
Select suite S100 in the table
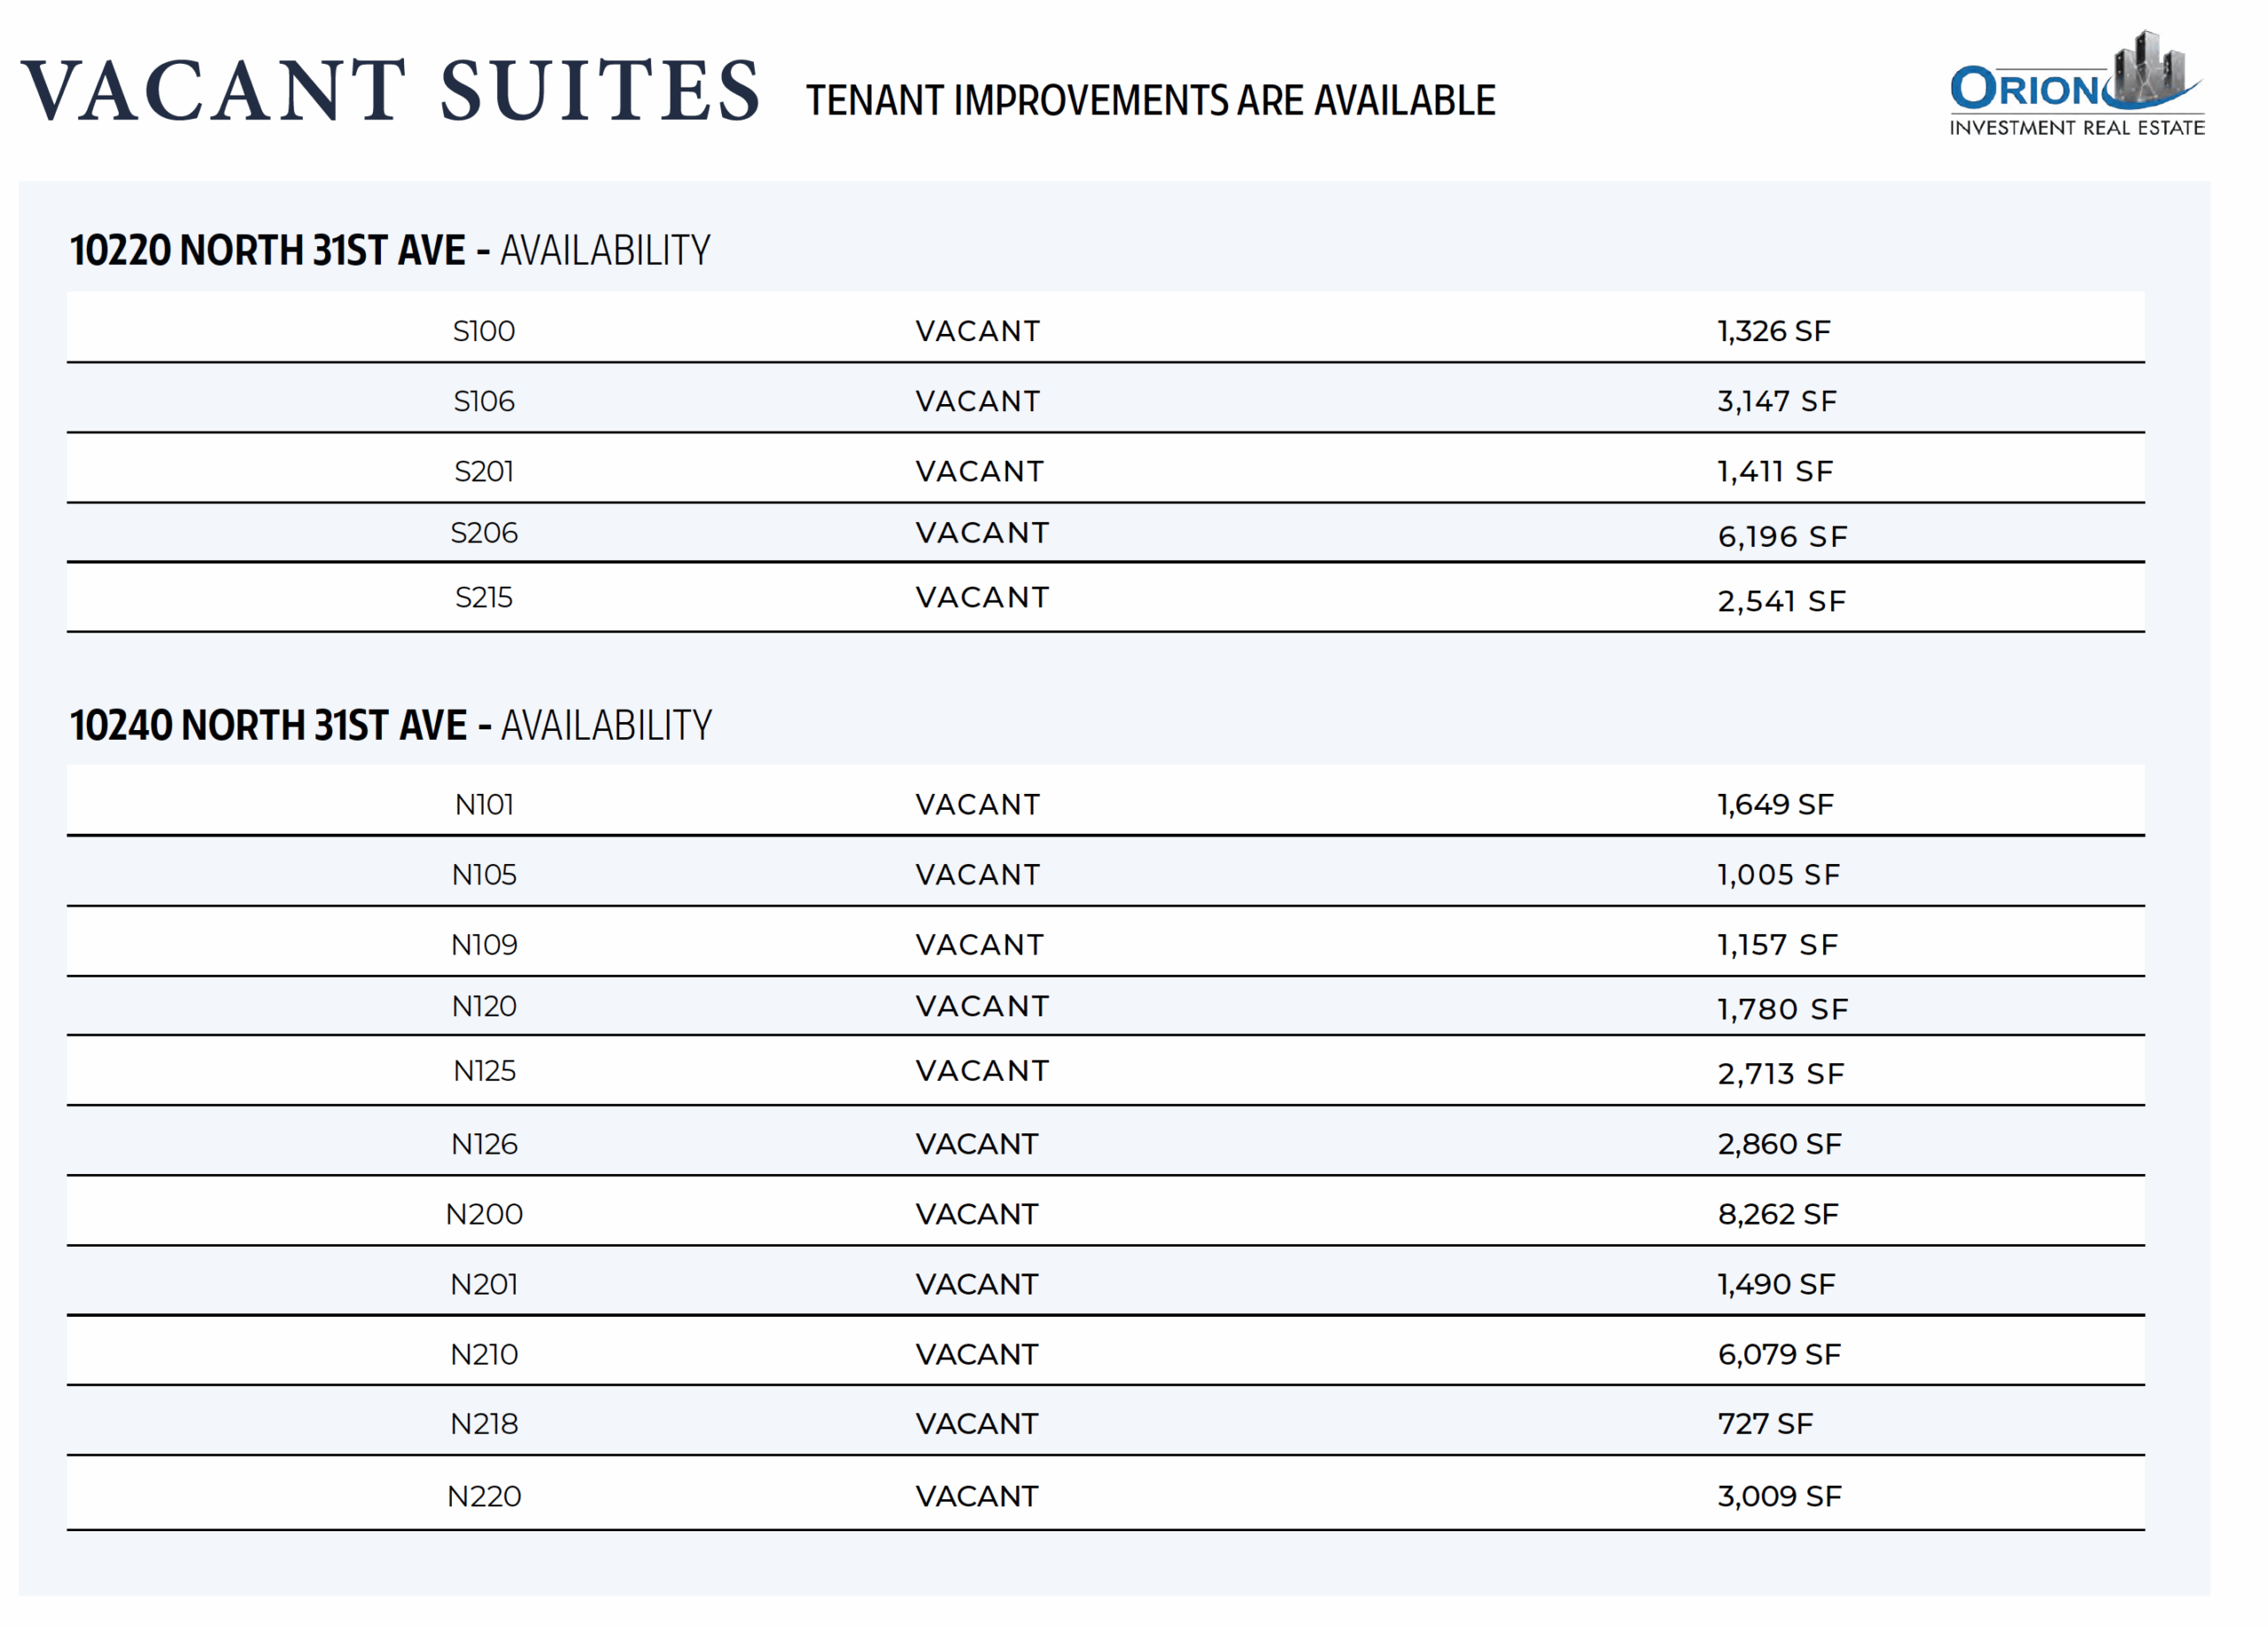tap(484, 331)
